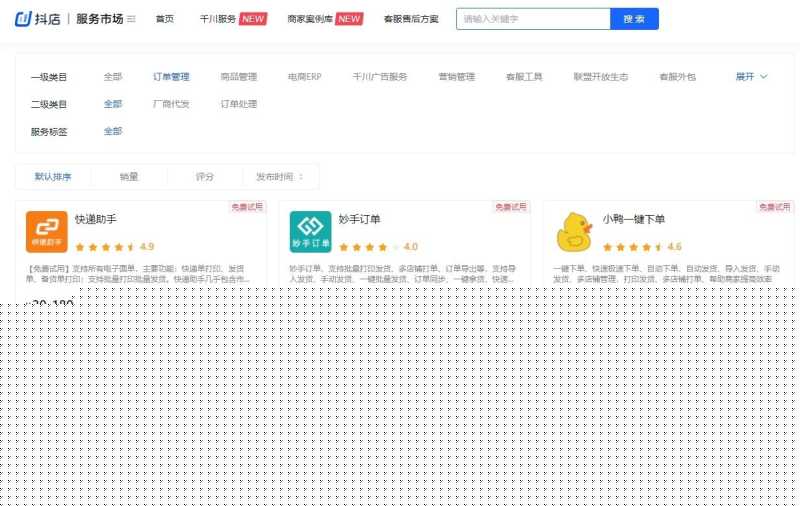Image resolution: width=800 pixels, height=506 pixels.
Task: Filter by 厂商代发 subcategory
Action: point(171,104)
